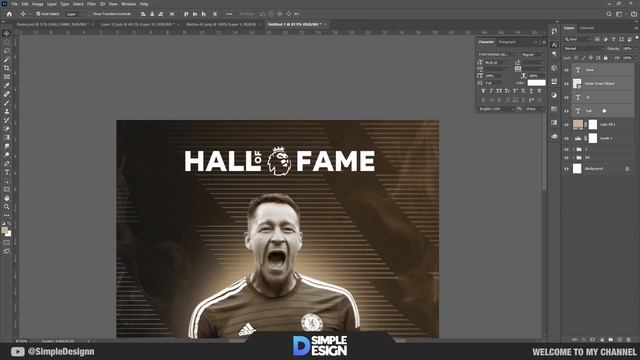Select the Clone Stamp tool
This screenshot has height=360, width=640.
7,111
